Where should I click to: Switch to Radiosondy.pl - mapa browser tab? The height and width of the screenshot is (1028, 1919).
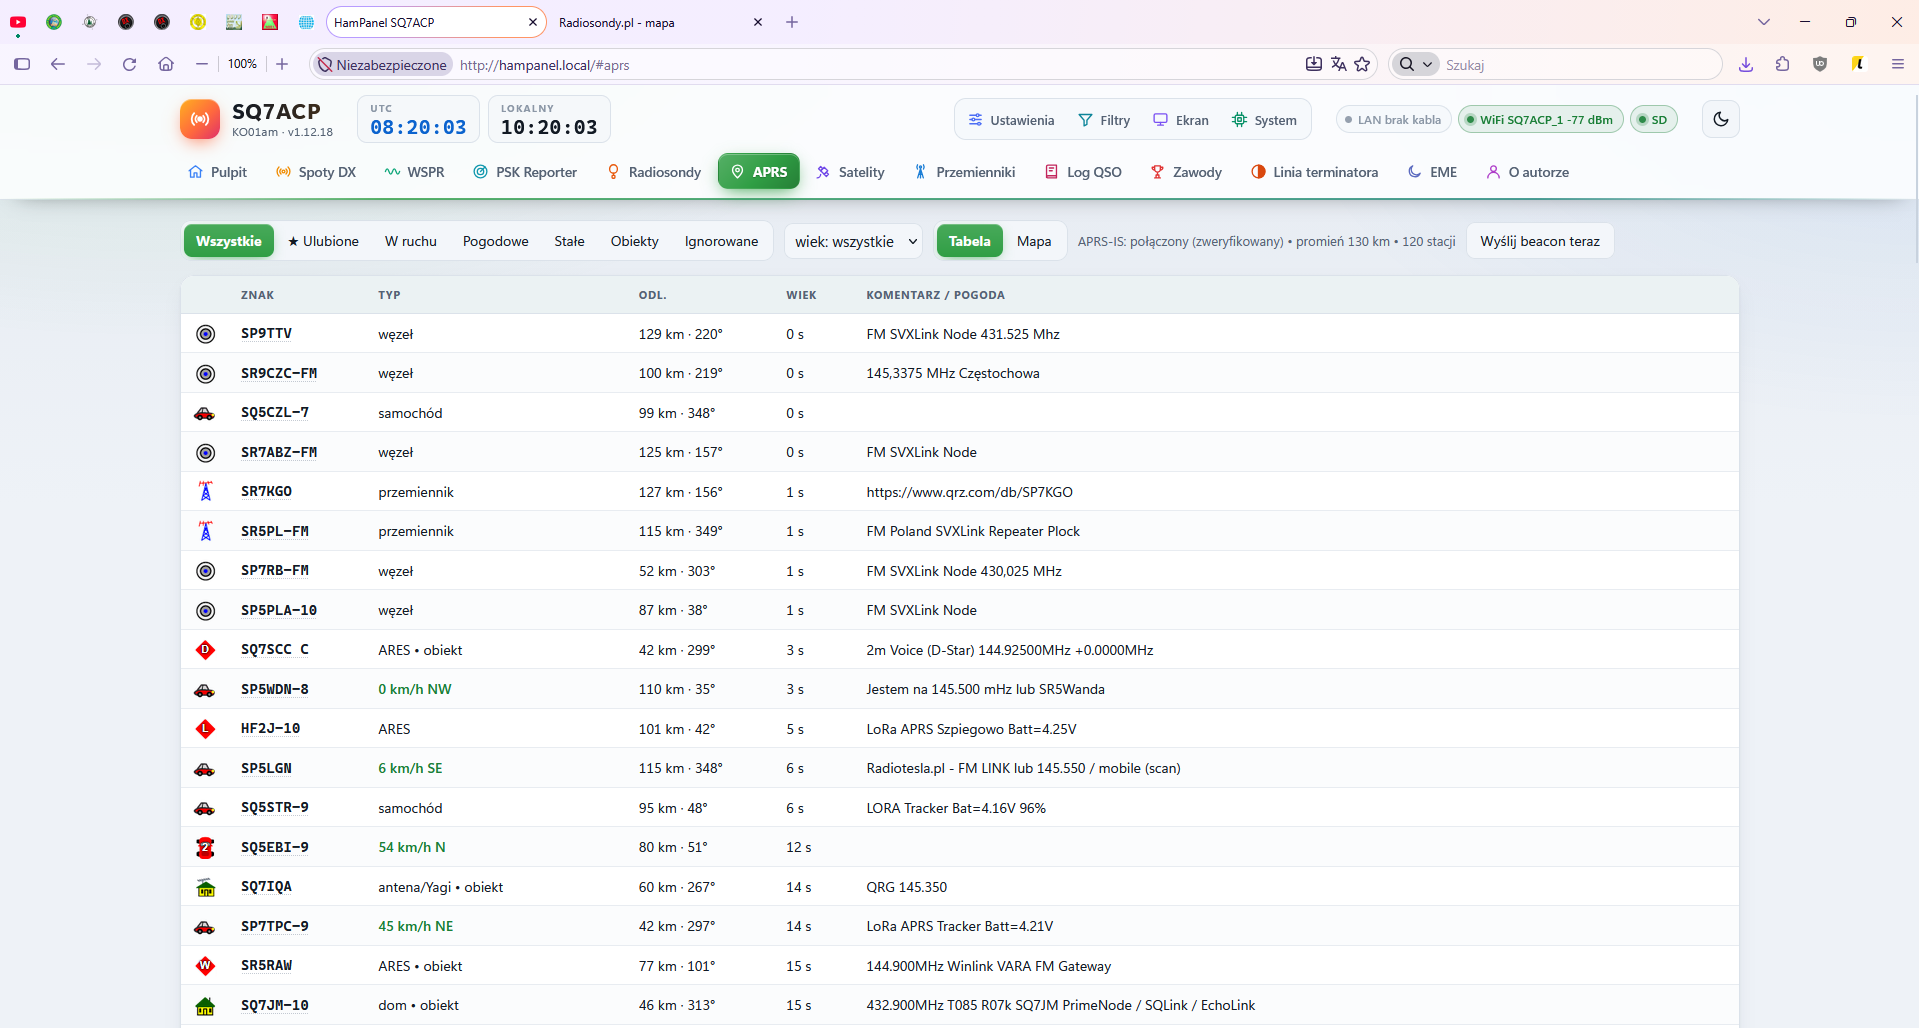coord(659,22)
